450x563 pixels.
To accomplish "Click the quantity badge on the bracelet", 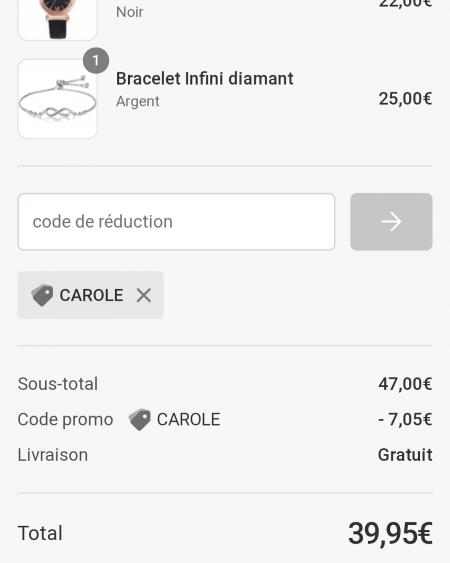I will tap(96, 61).
